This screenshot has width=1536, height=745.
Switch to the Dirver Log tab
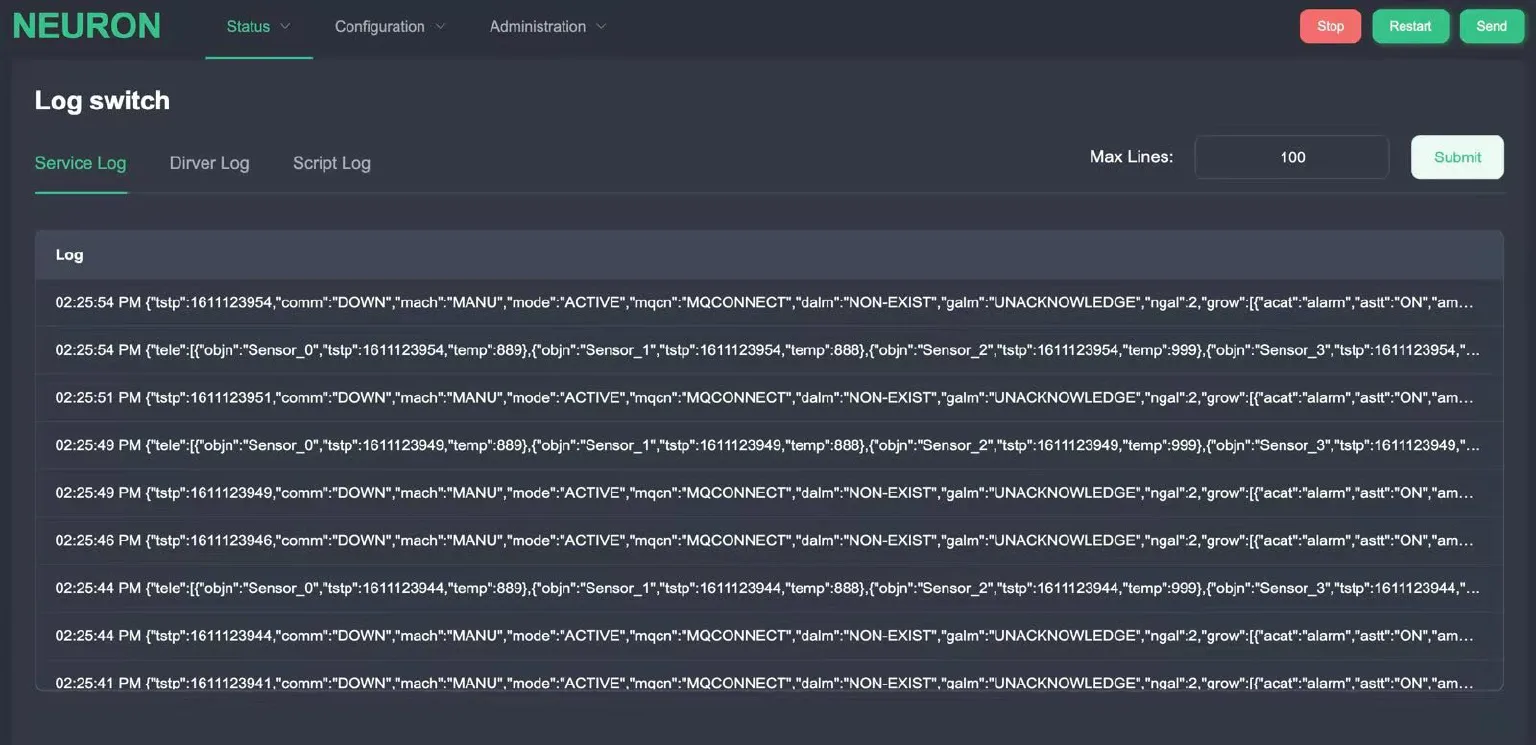[209, 162]
